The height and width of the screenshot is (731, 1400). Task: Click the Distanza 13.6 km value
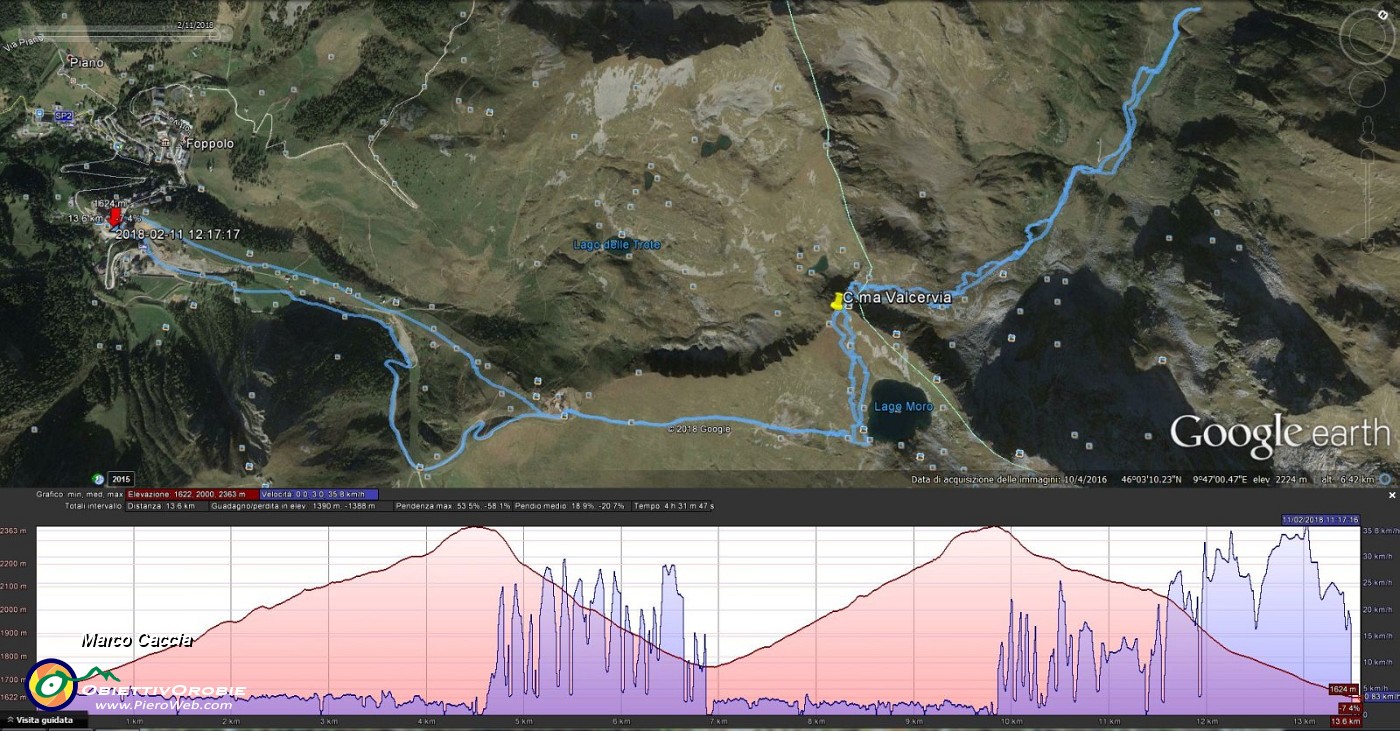[167, 506]
